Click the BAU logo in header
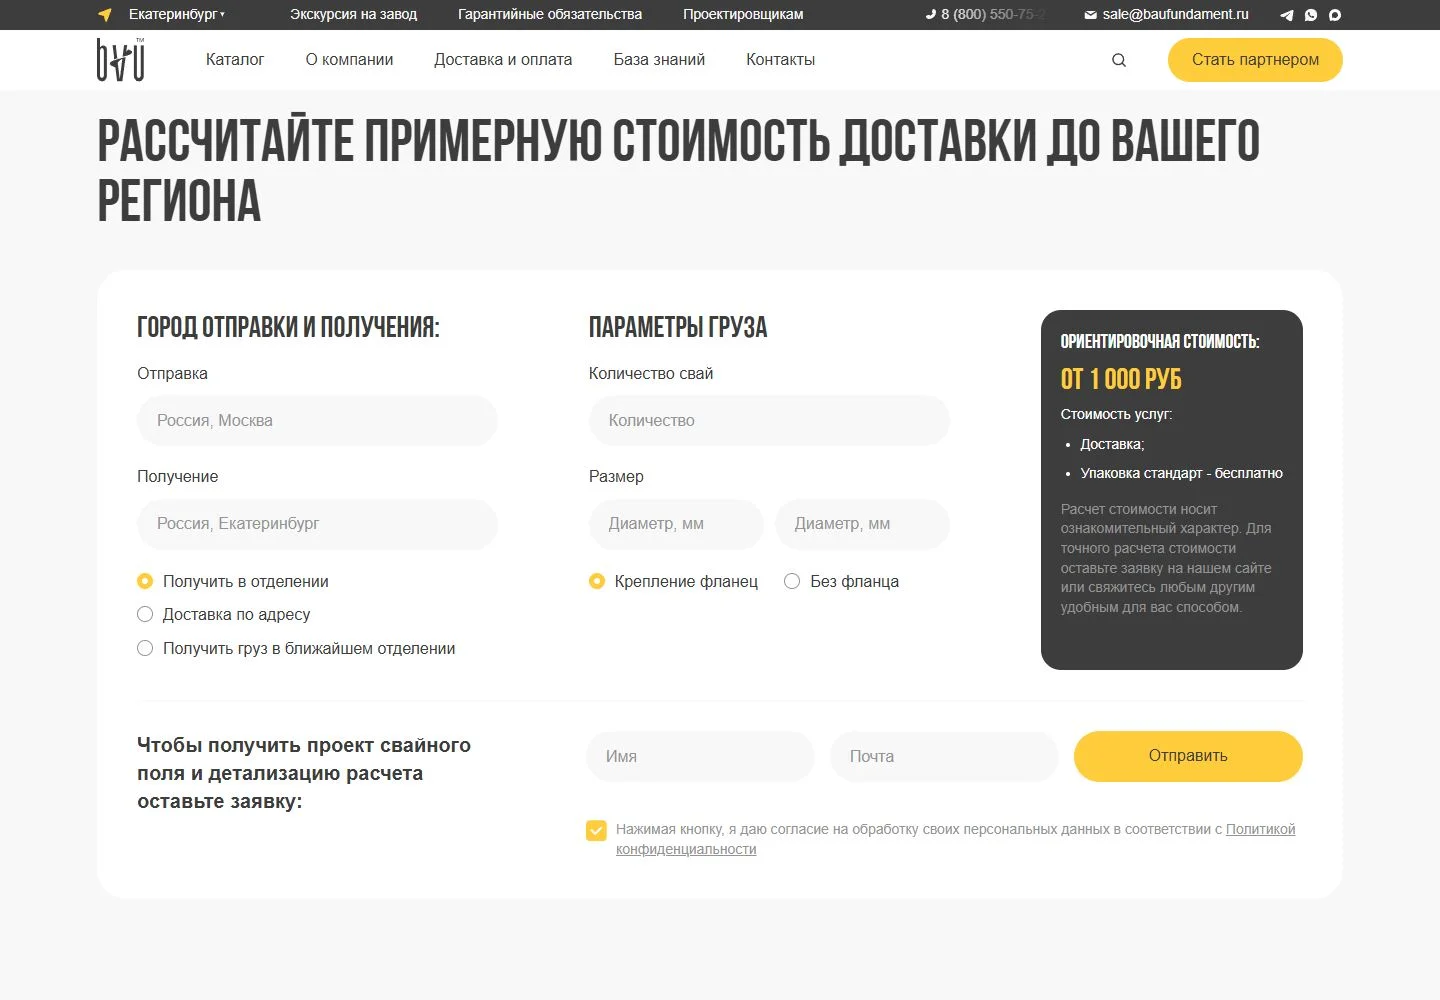Viewport: 1440px width, 1000px height. tap(121, 59)
